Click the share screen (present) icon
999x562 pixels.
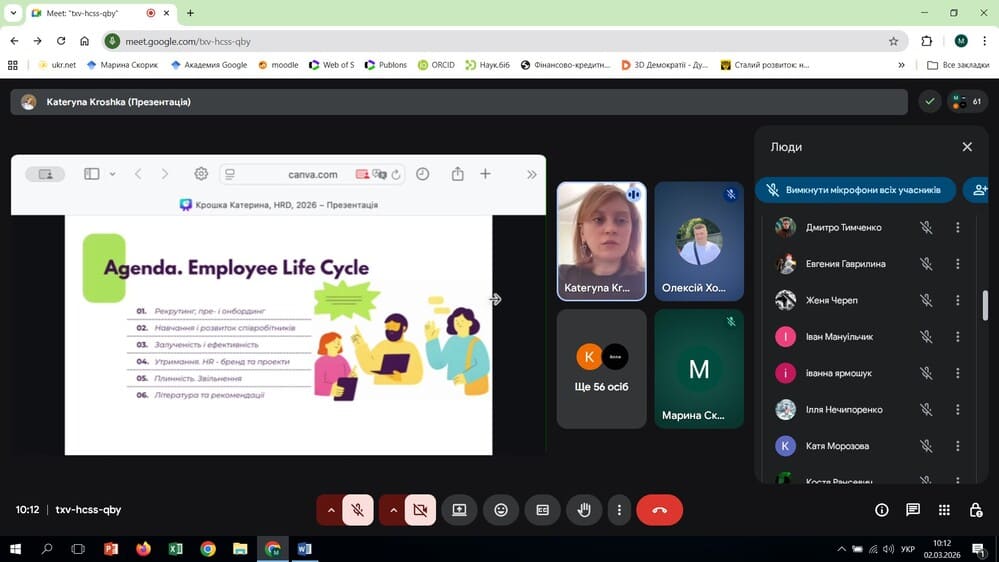pyautogui.click(x=459, y=510)
